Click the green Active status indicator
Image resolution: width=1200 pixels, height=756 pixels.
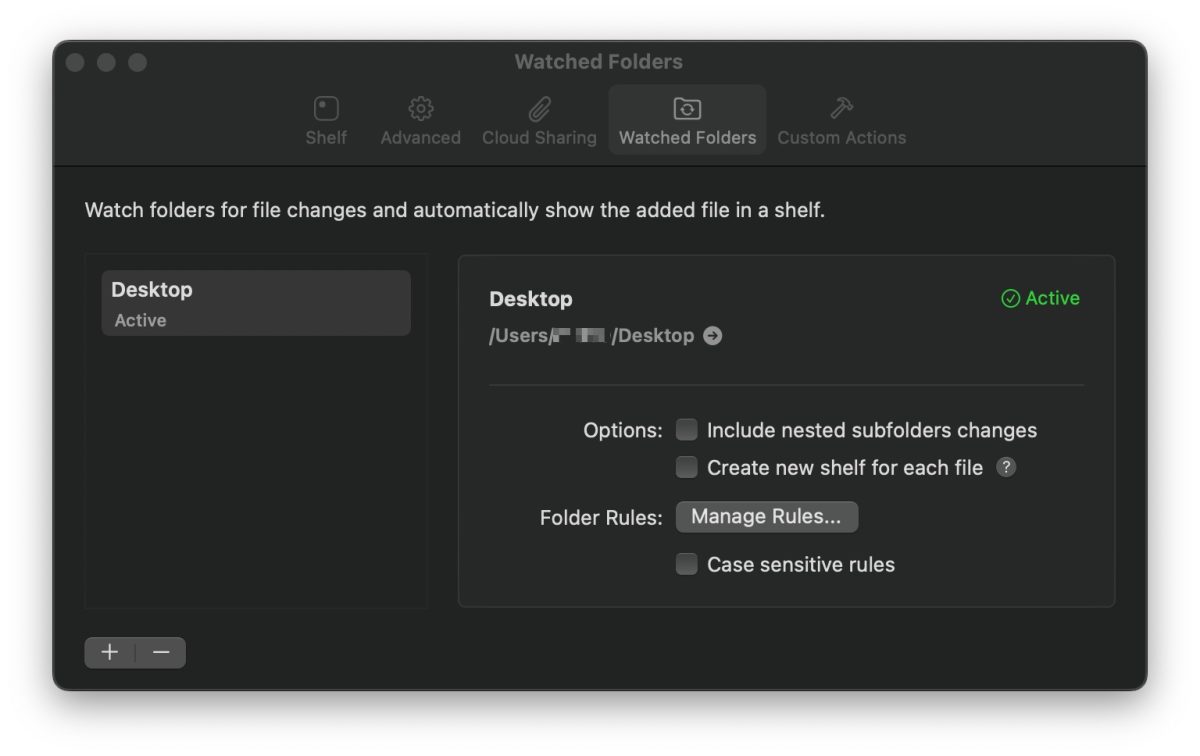[x=1040, y=298]
